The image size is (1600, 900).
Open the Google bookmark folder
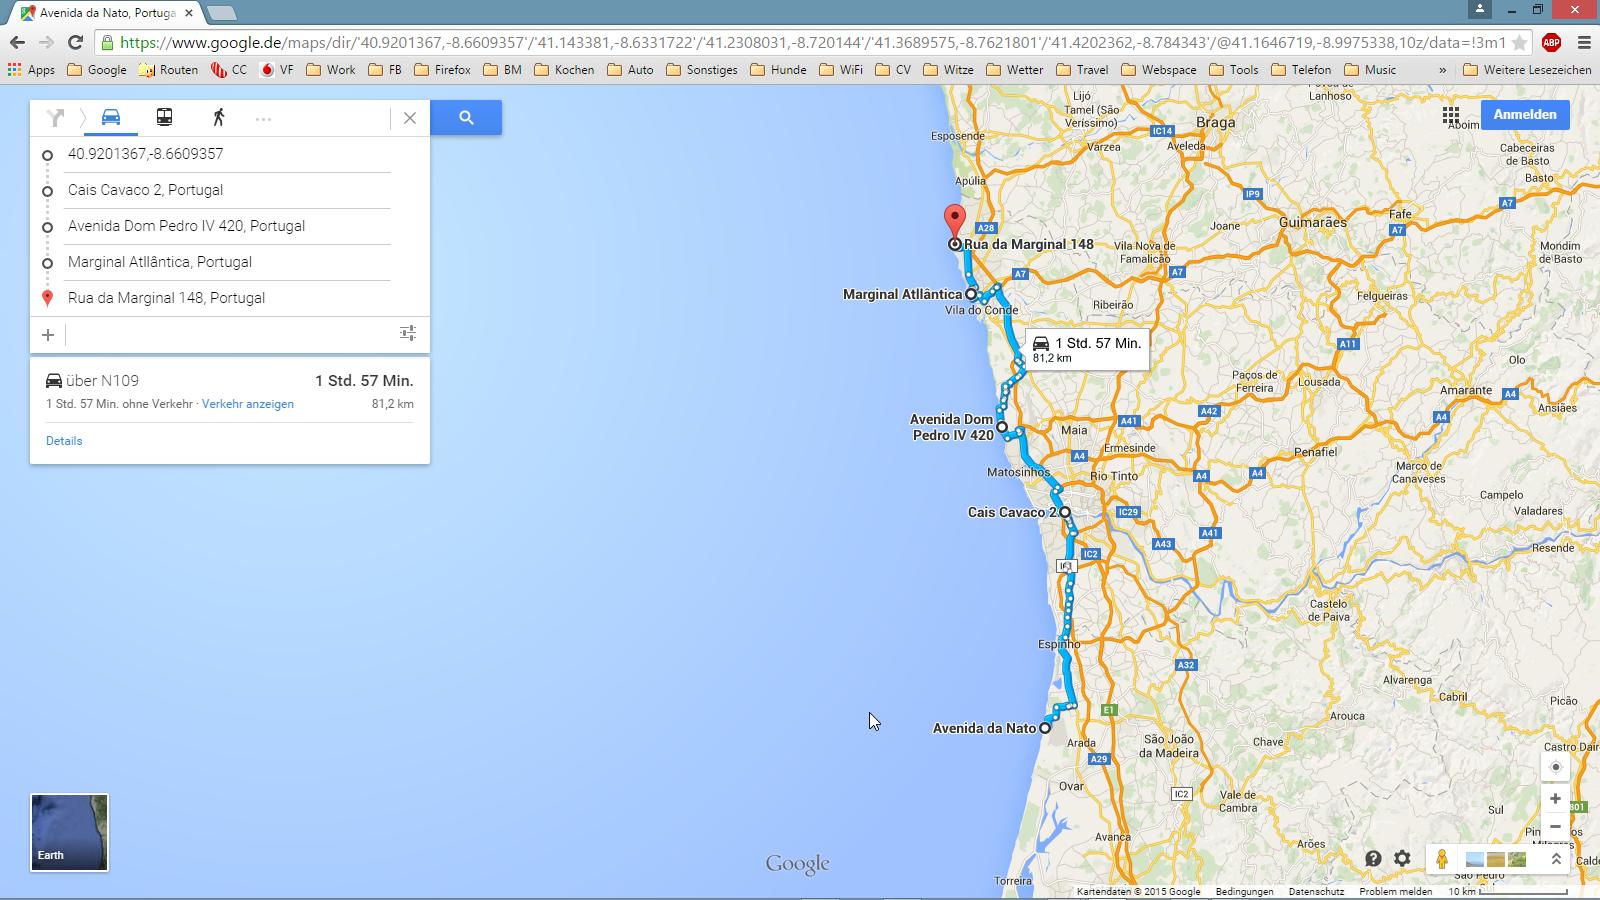pos(97,70)
